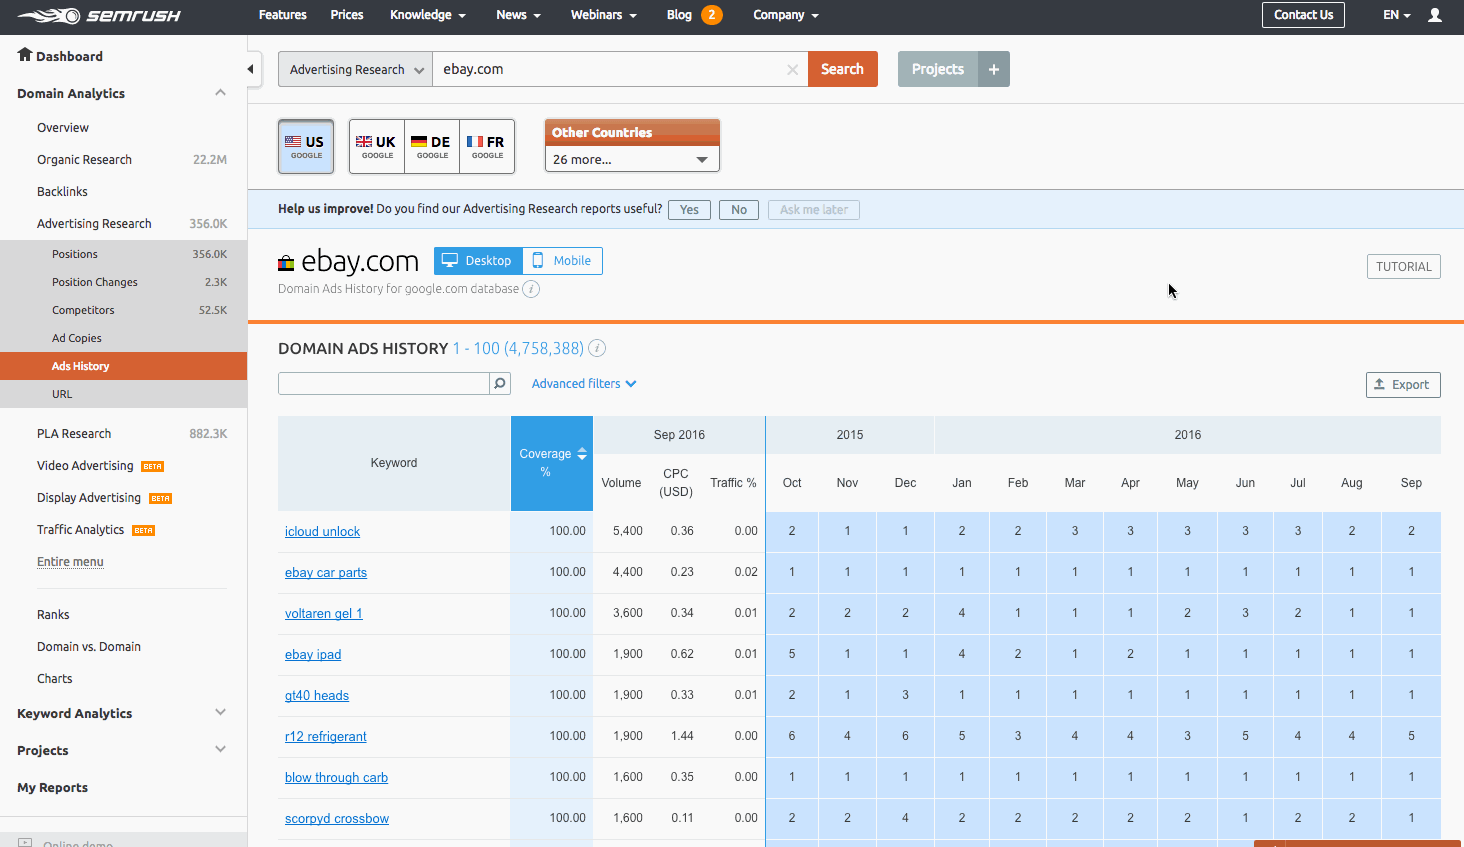Open Entire menu link
This screenshot has width=1464, height=847.
[70, 562]
